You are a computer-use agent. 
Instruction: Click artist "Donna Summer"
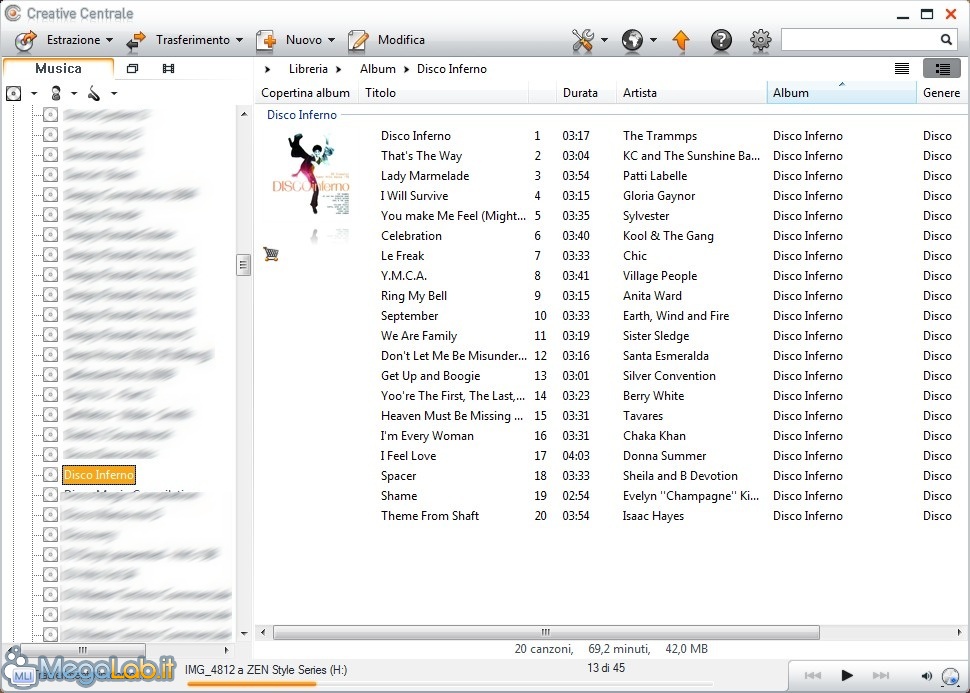[x=664, y=455]
